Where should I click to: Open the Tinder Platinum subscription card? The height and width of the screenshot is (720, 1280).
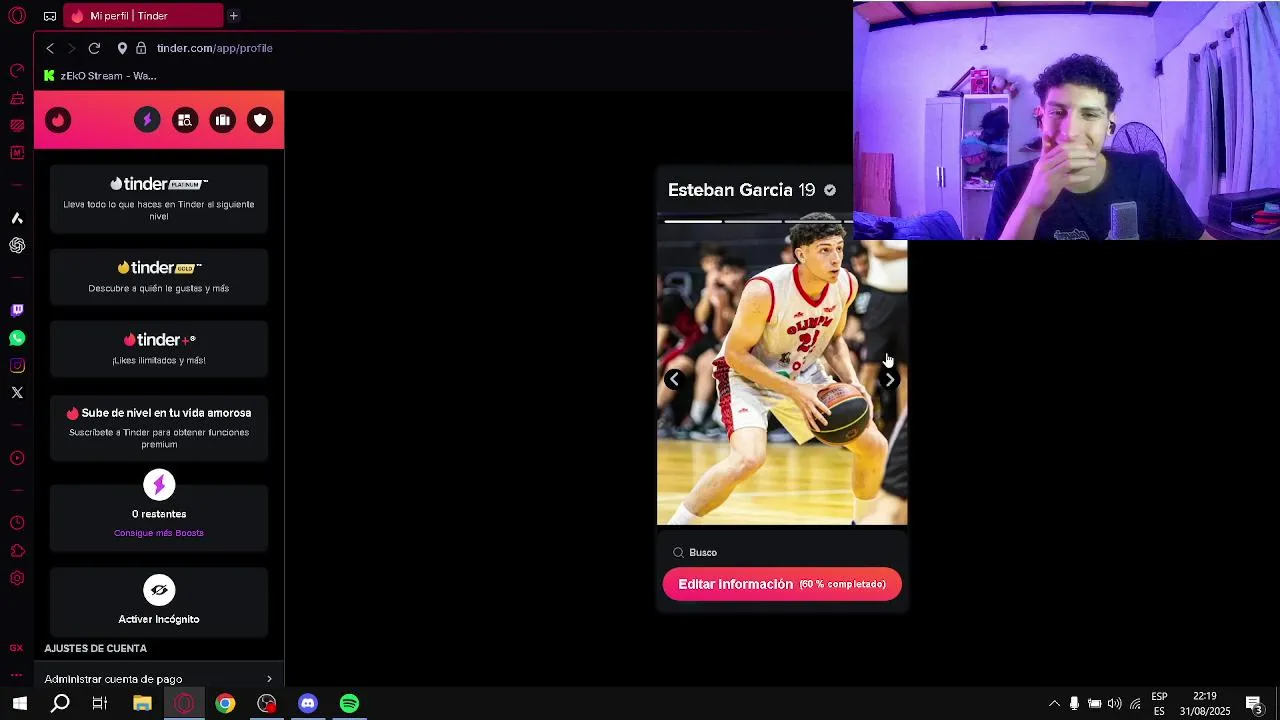pyautogui.click(x=159, y=198)
